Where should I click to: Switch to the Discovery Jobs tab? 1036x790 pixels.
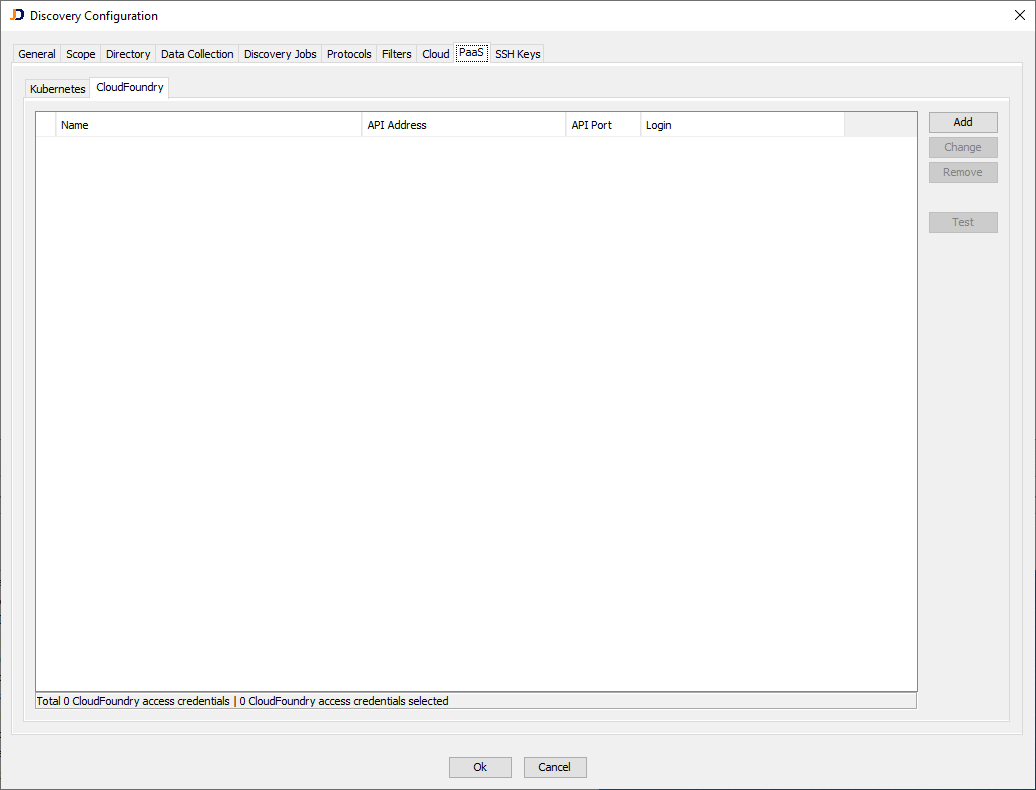280,53
